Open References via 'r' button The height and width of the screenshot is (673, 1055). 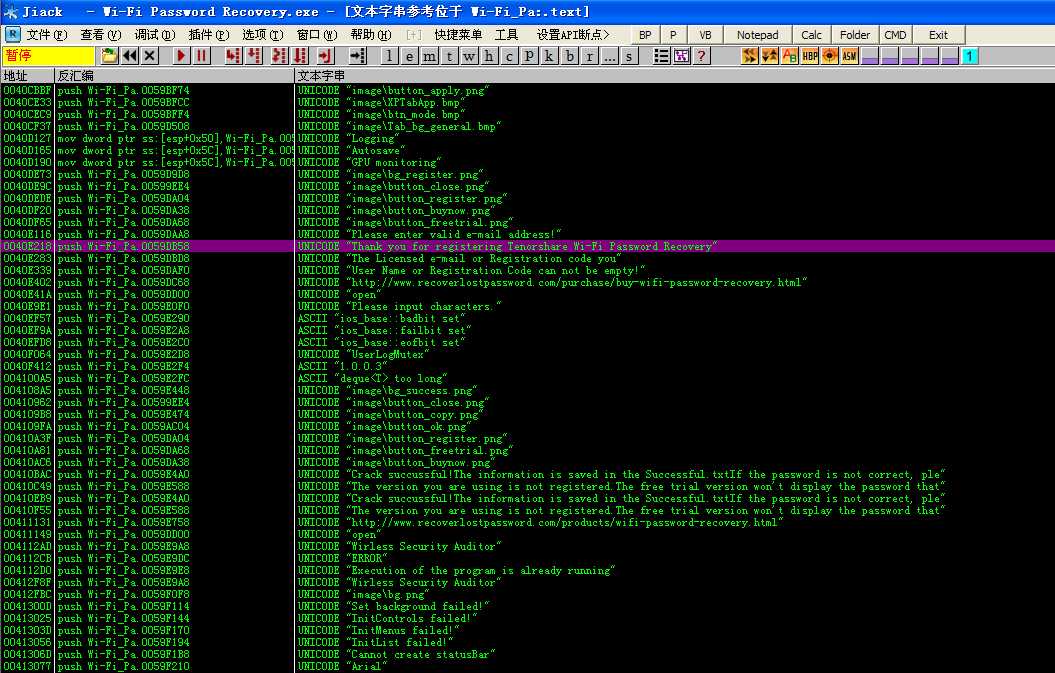[590, 56]
